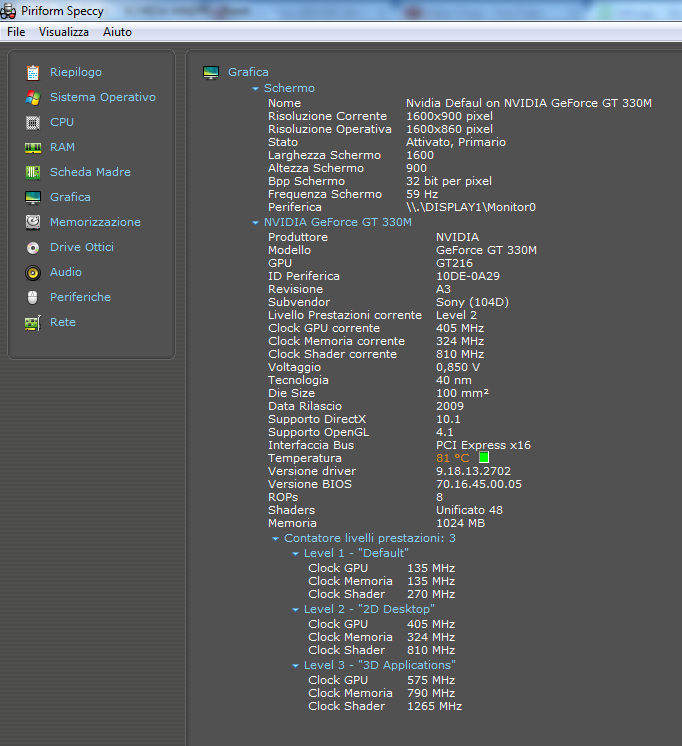The image size is (682, 746).
Task: Click the Revisione A3 value
Action: click(x=443, y=289)
